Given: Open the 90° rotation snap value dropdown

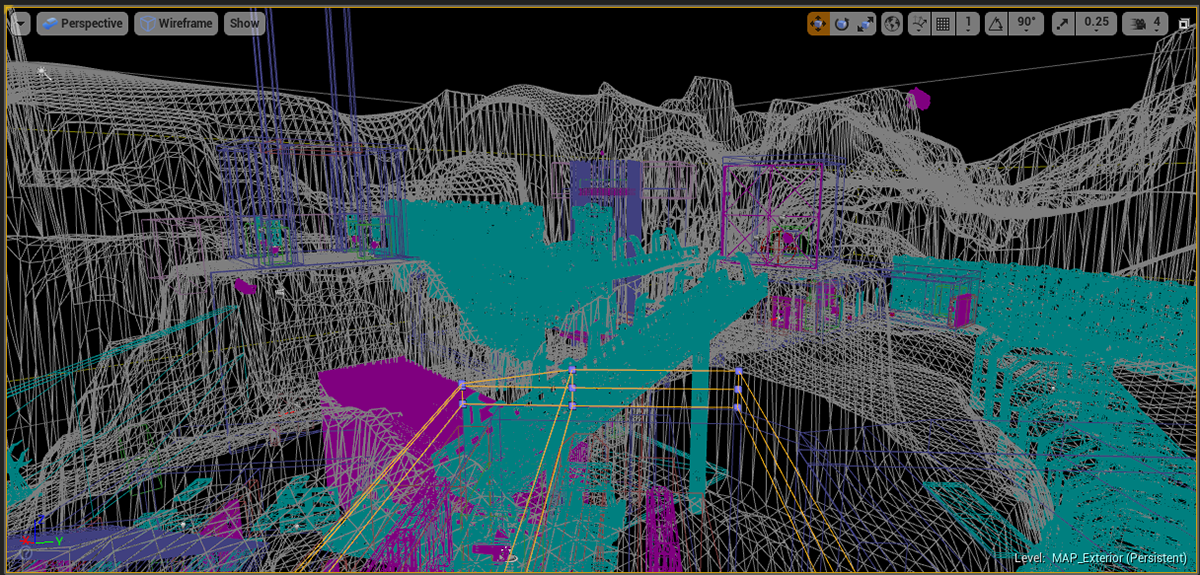Looking at the screenshot, I should point(1028,23).
